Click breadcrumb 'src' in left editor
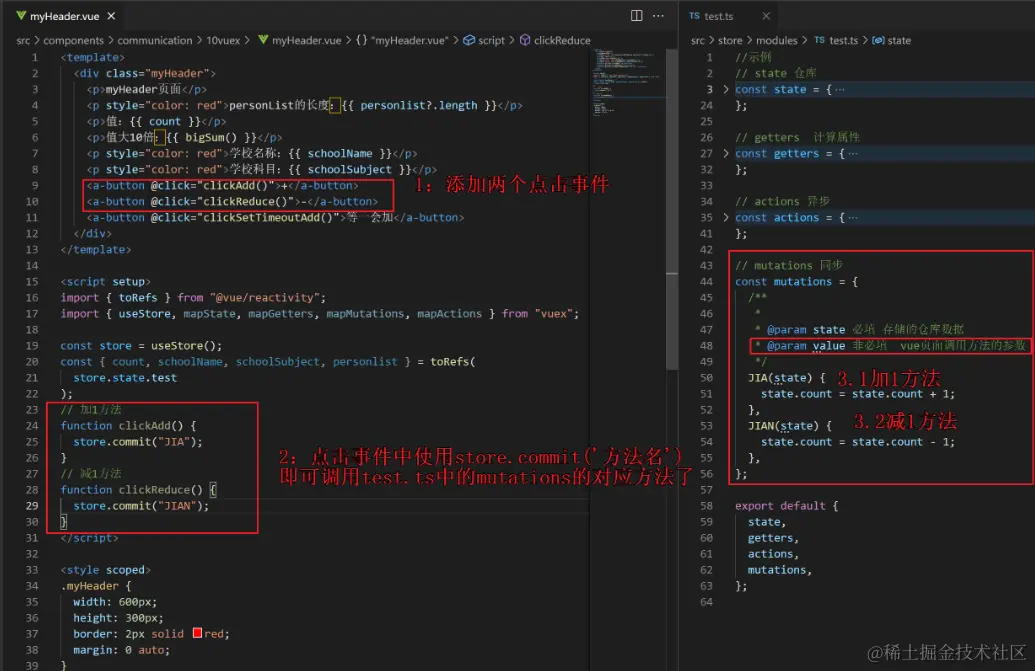Viewport: 1035px width, 671px height. pyautogui.click(x=23, y=40)
